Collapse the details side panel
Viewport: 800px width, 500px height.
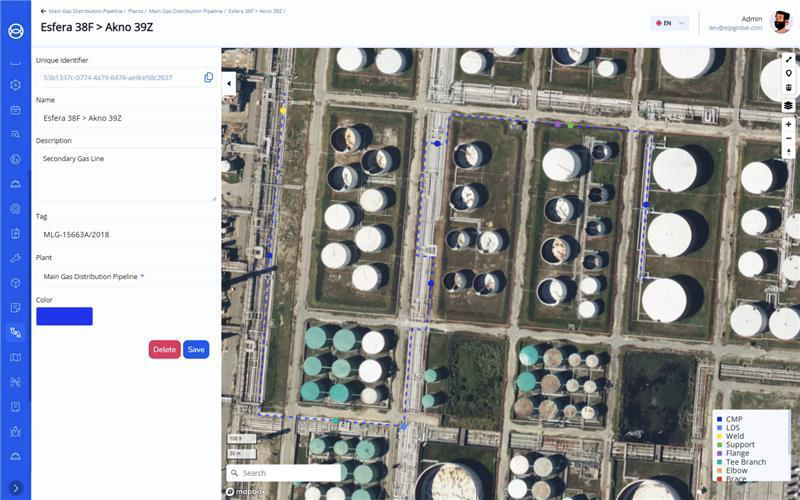[229, 84]
